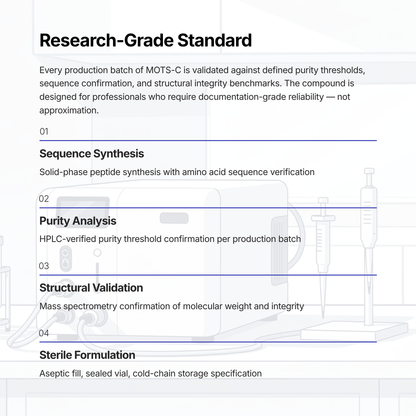This screenshot has height=416, width=416.
Task: Click the HPLC-verified purity description text
Action: tap(170, 239)
